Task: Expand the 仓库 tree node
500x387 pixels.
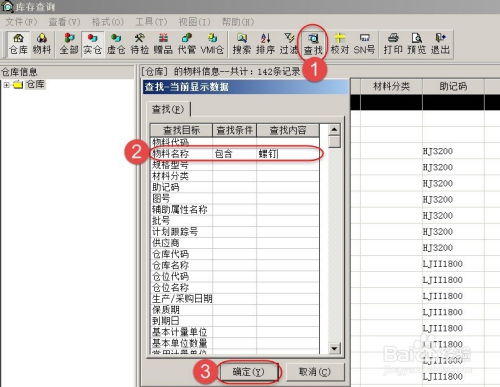Action: [x=6, y=85]
